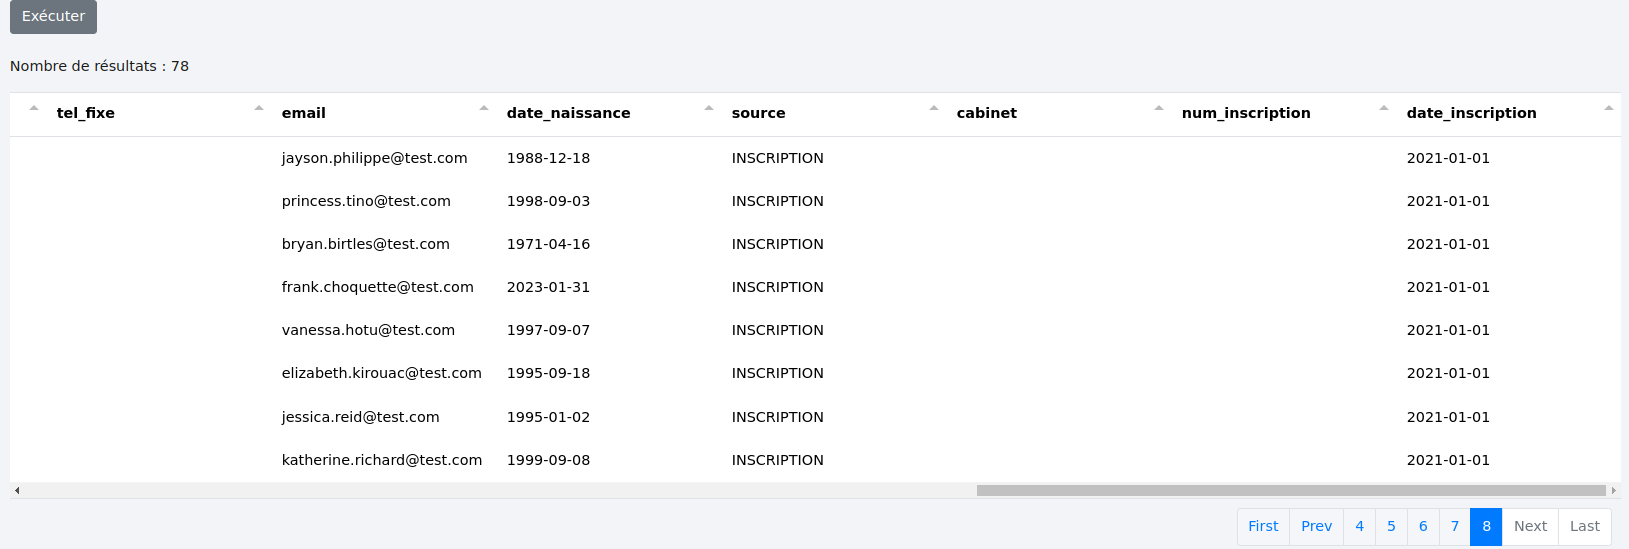Click the sort arrow for email column

coord(484,108)
